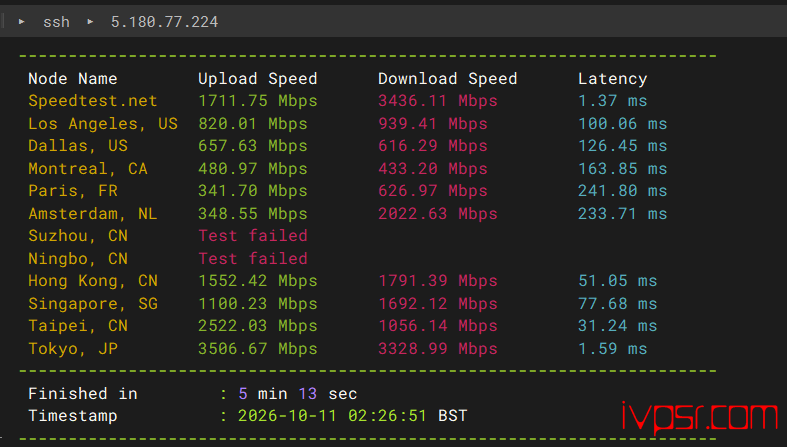
Task: Click the Hong Kong latency 51.05 ms
Action: (617, 281)
